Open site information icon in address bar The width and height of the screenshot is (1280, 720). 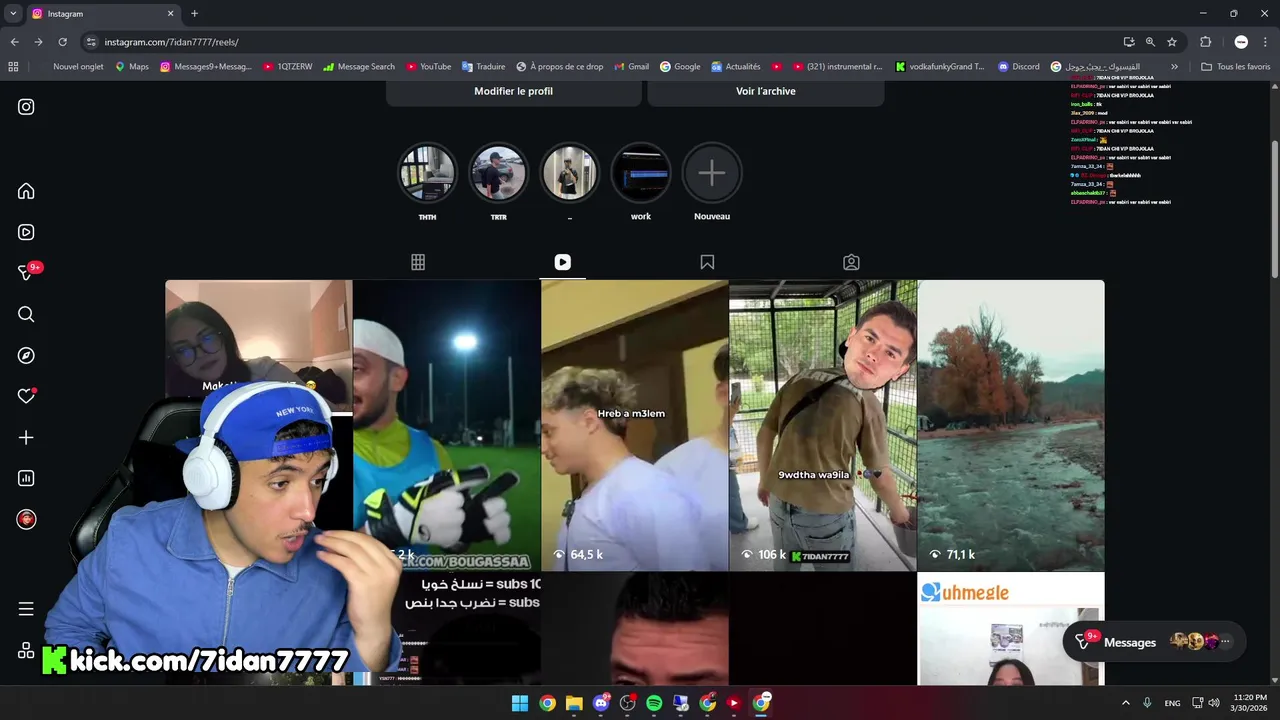tap(91, 42)
